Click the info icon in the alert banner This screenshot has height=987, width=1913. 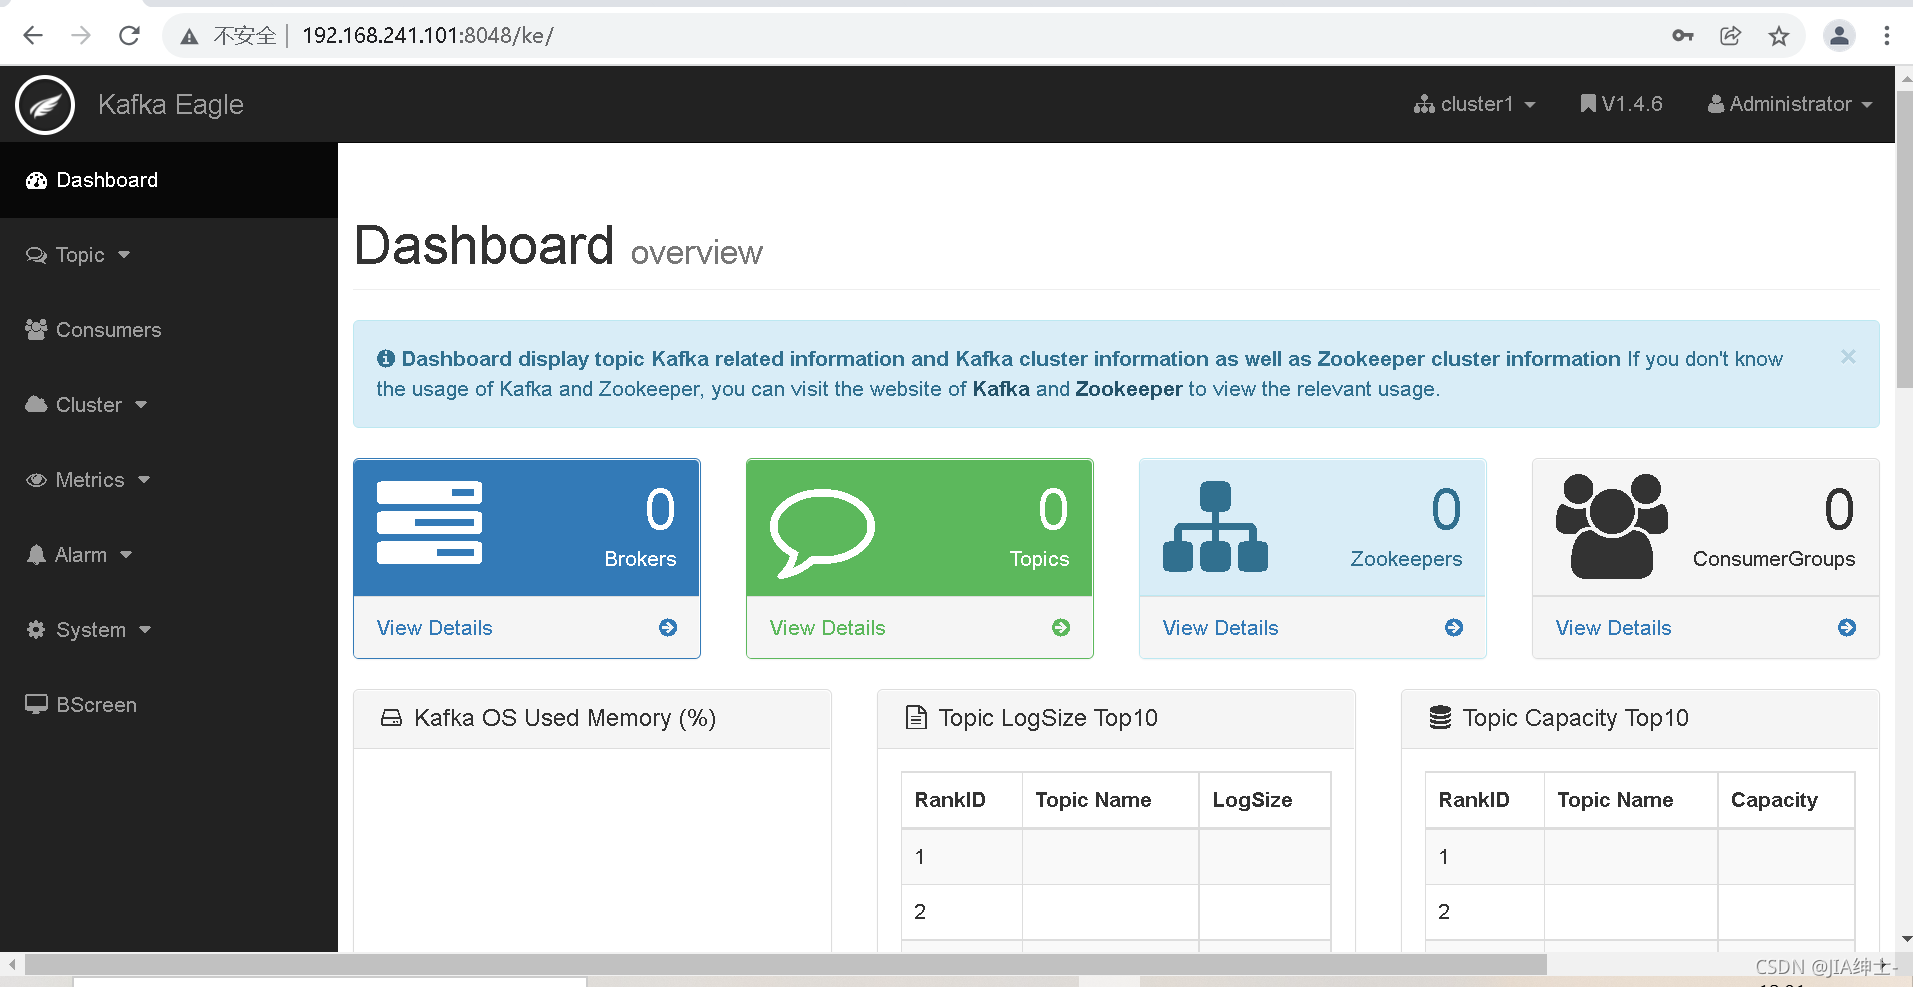coord(385,359)
